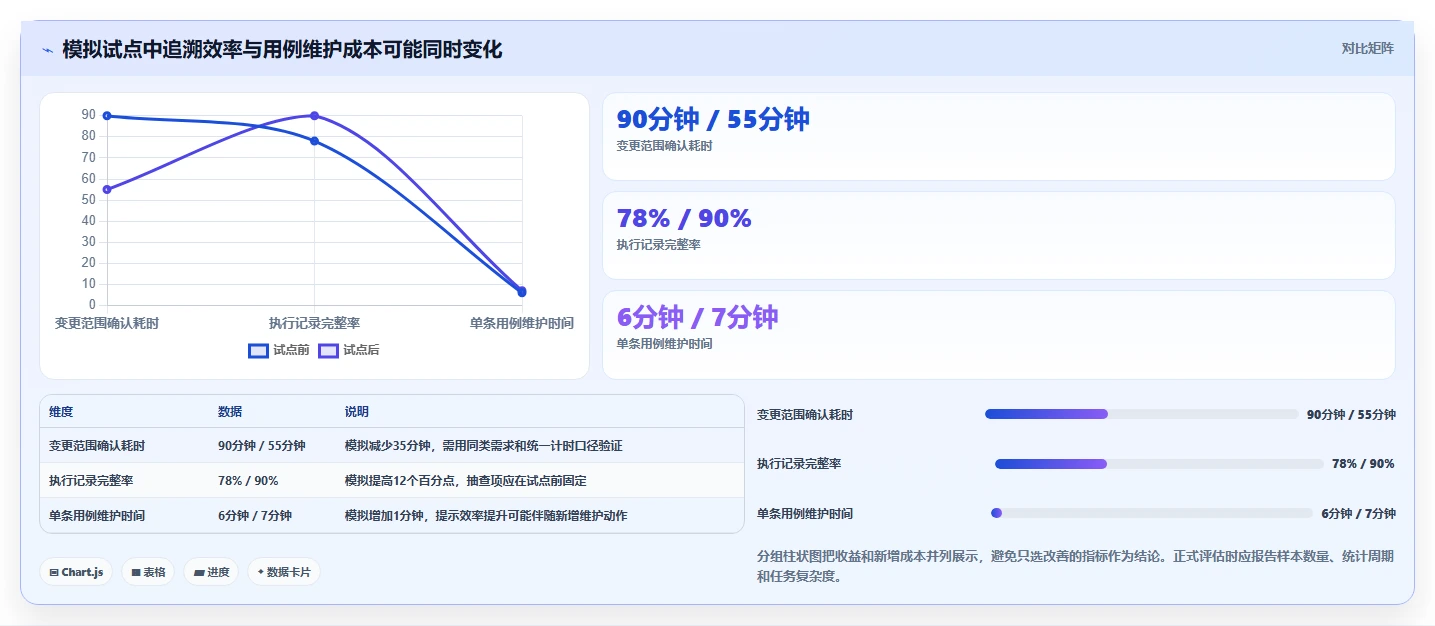
Task: Click table cell 执行记录完整率
Action: click(x=91, y=481)
